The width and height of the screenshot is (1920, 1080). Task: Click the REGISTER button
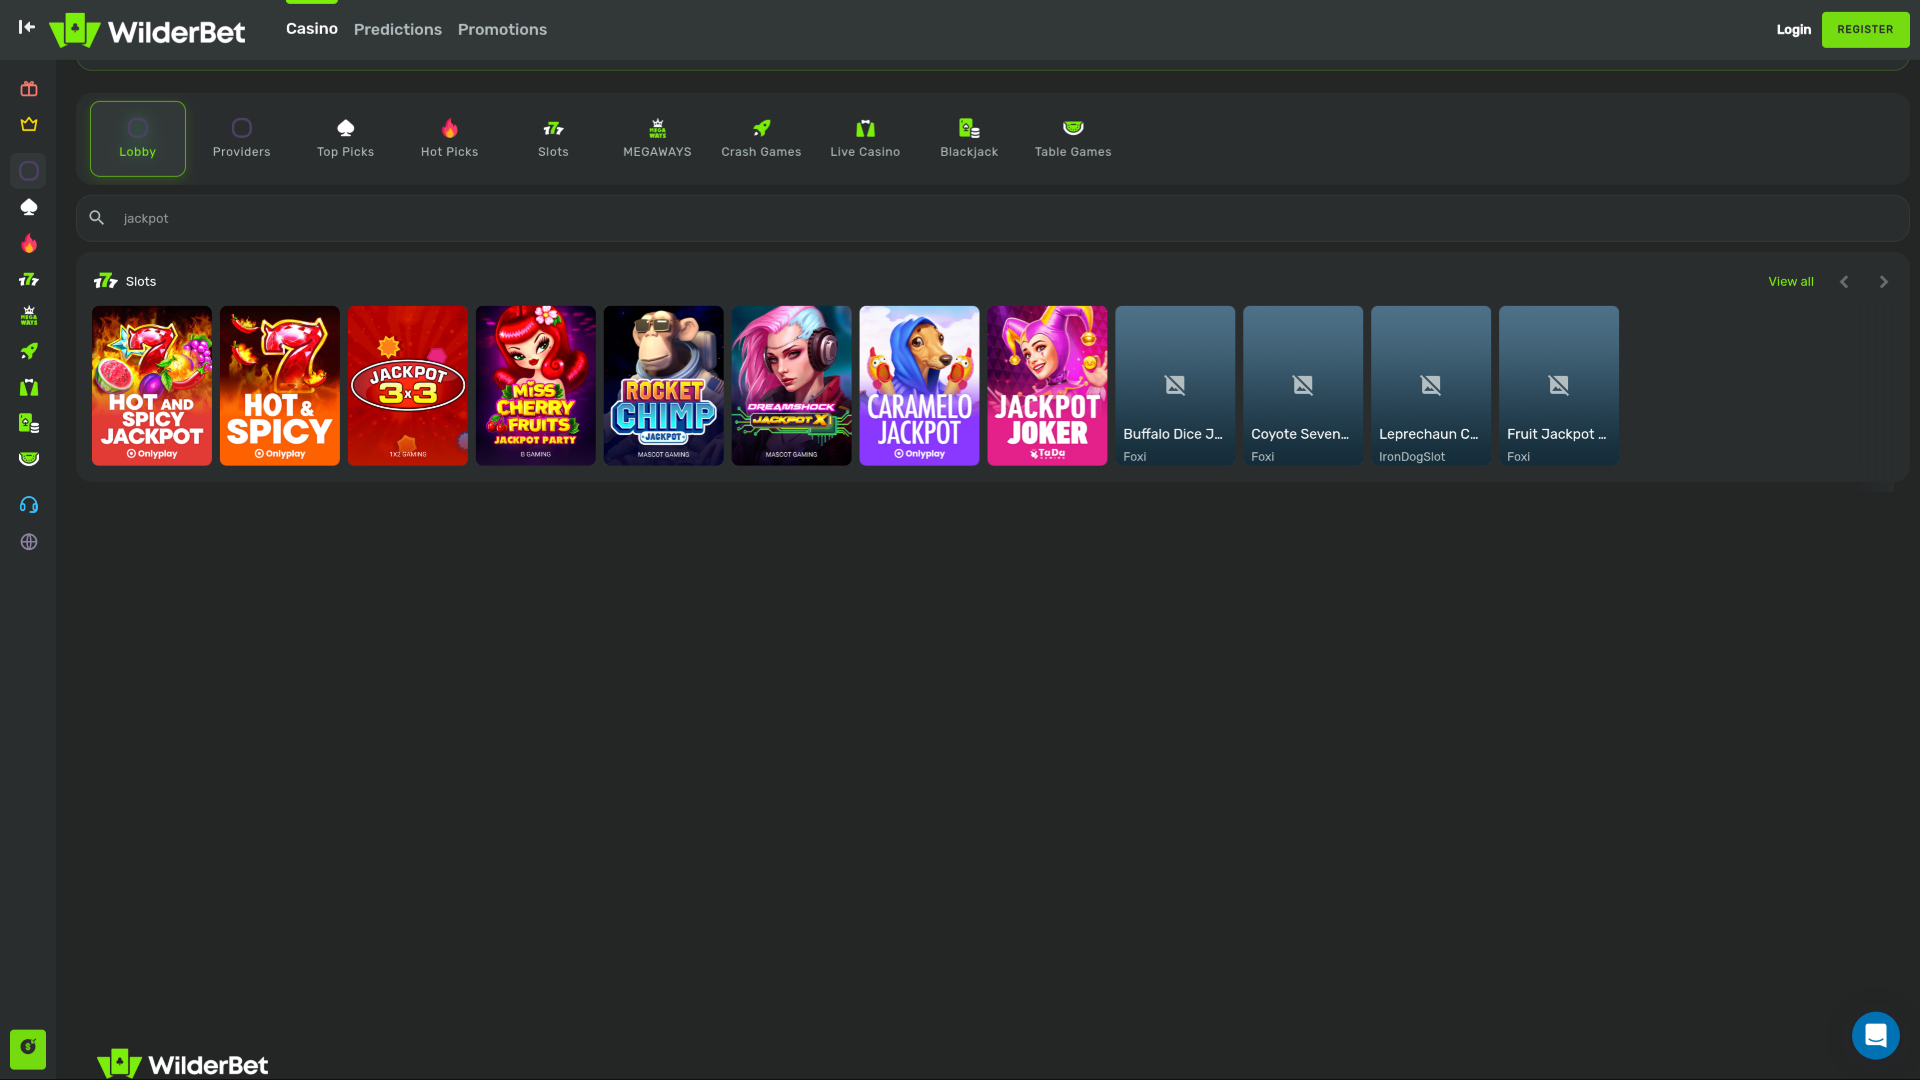pos(1865,30)
